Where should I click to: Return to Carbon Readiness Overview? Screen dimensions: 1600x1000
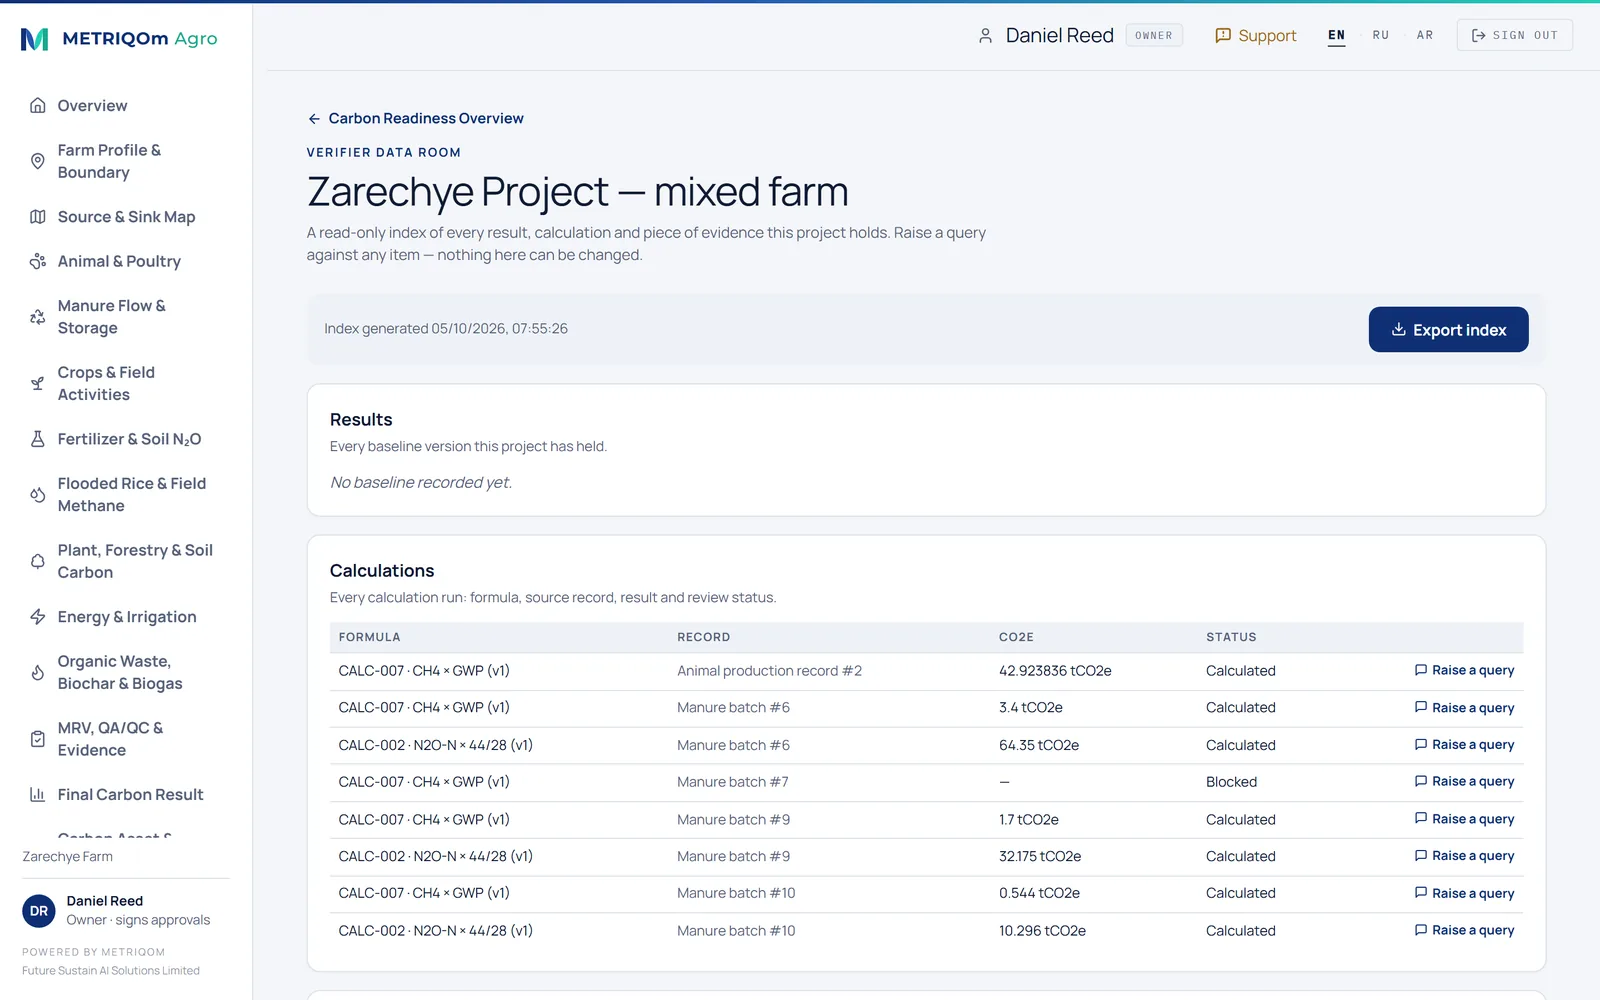tap(415, 119)
